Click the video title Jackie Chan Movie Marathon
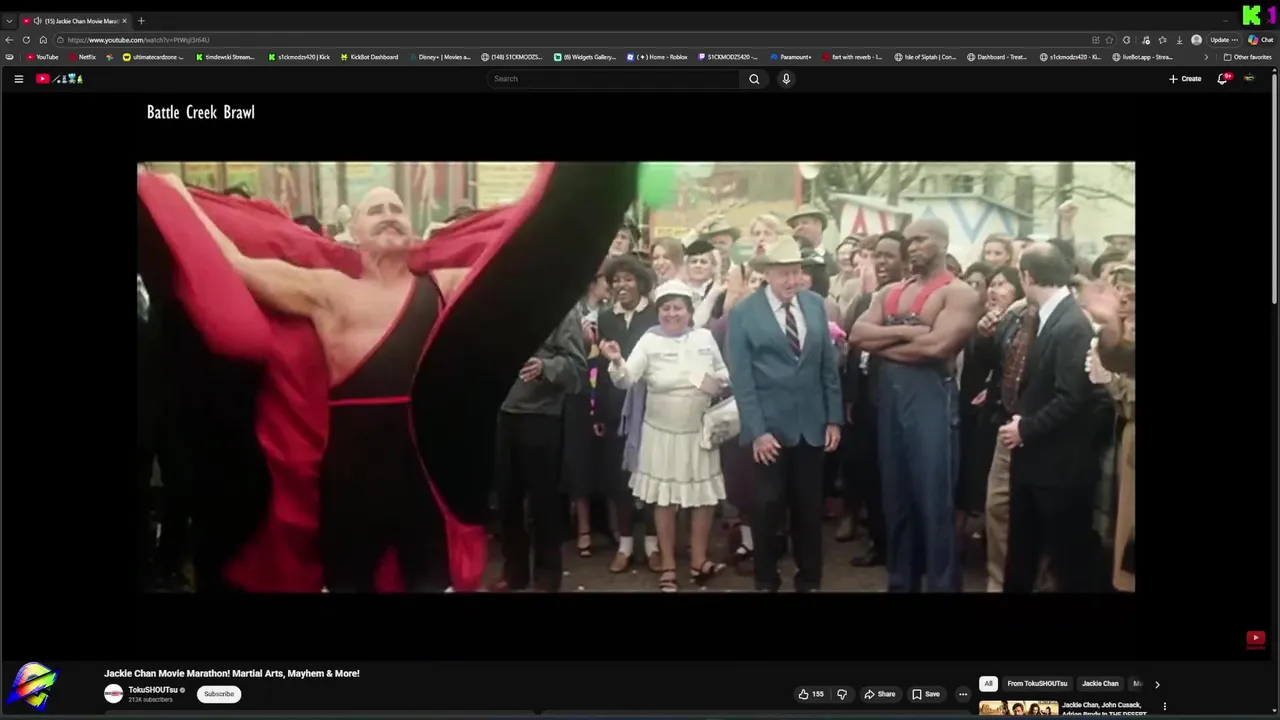This screenshot has height=720, width=1280. pos(232,674)
